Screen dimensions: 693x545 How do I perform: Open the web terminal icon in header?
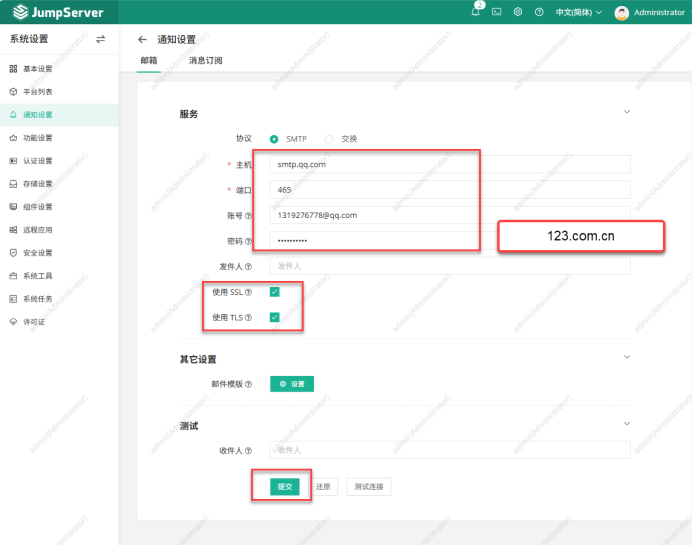(x=497, y=12)
